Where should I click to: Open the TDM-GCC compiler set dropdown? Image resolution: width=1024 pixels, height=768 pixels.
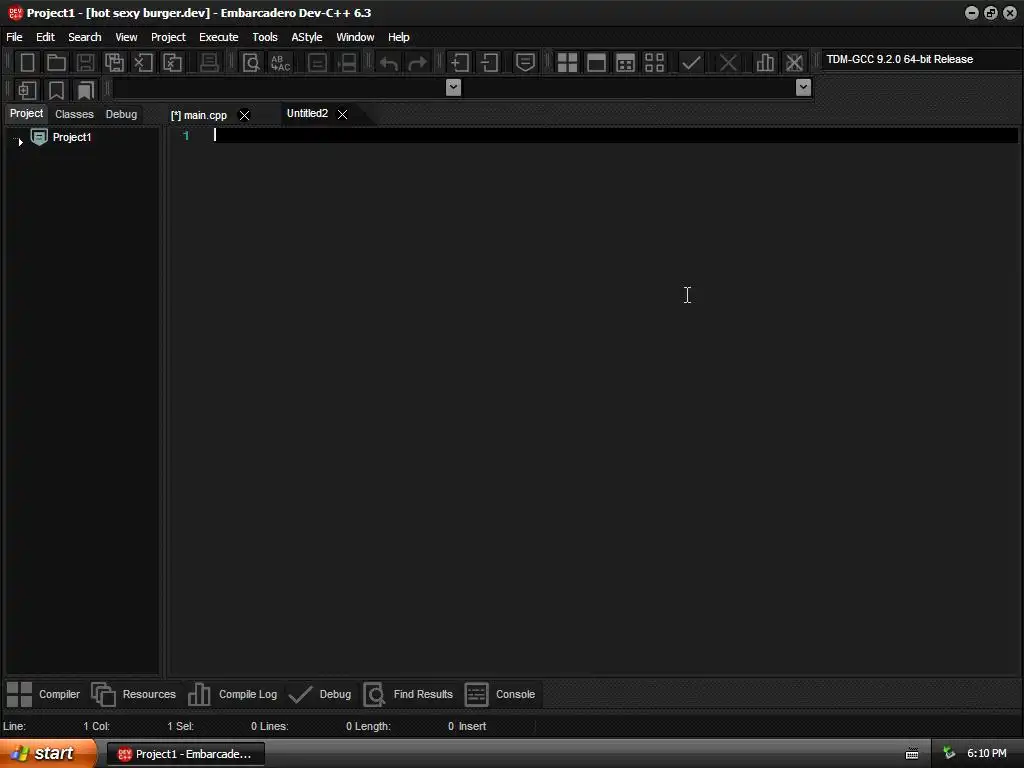pos(921,59)
